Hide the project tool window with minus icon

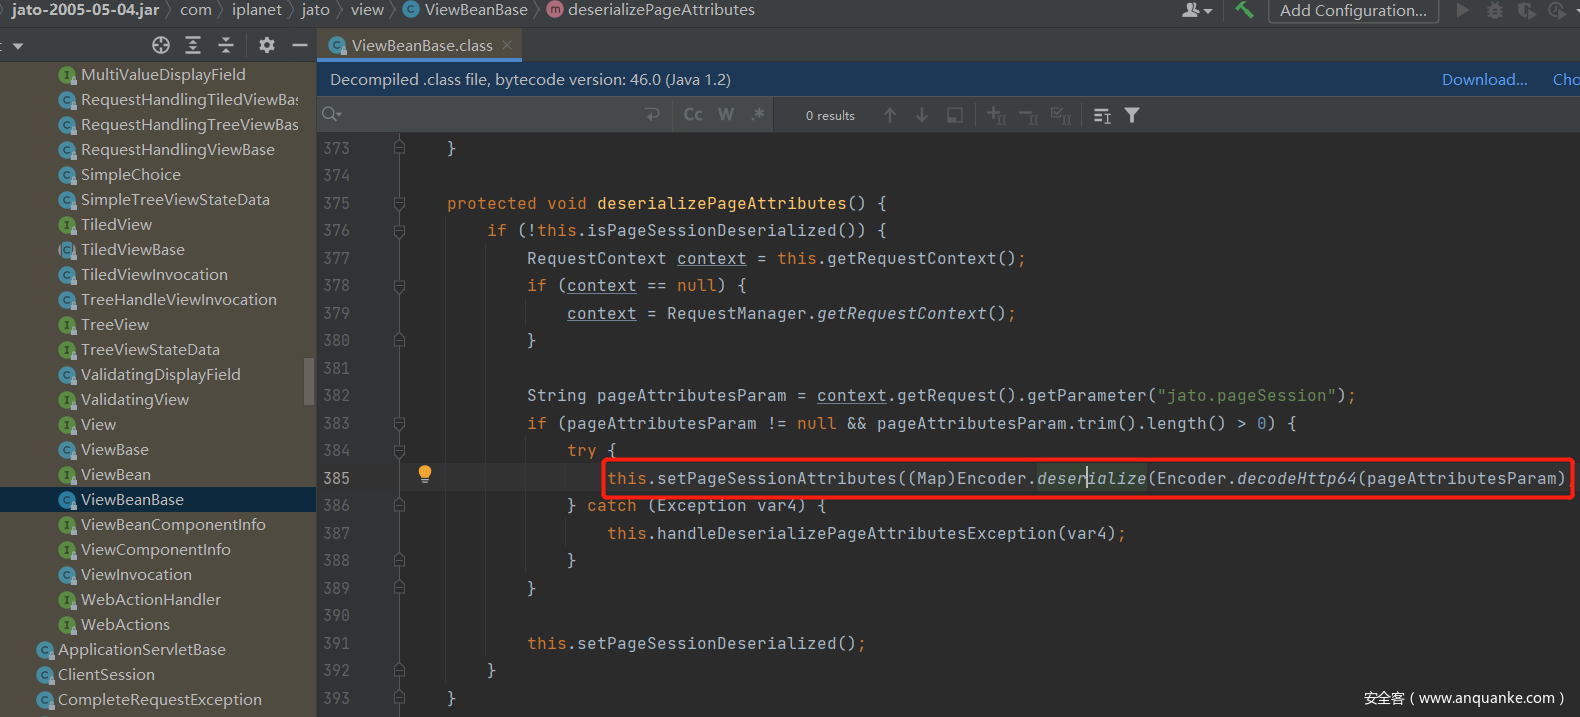point(299,45)
